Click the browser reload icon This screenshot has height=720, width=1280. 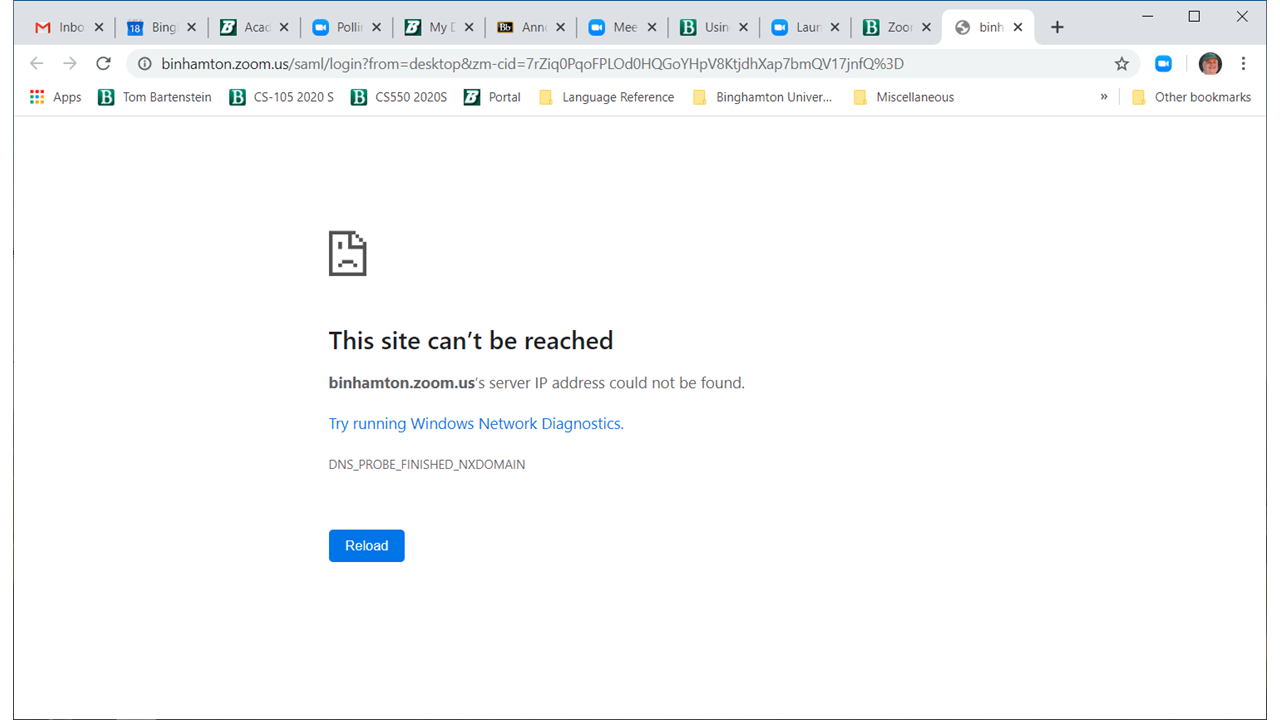click(x=103, y=64)
